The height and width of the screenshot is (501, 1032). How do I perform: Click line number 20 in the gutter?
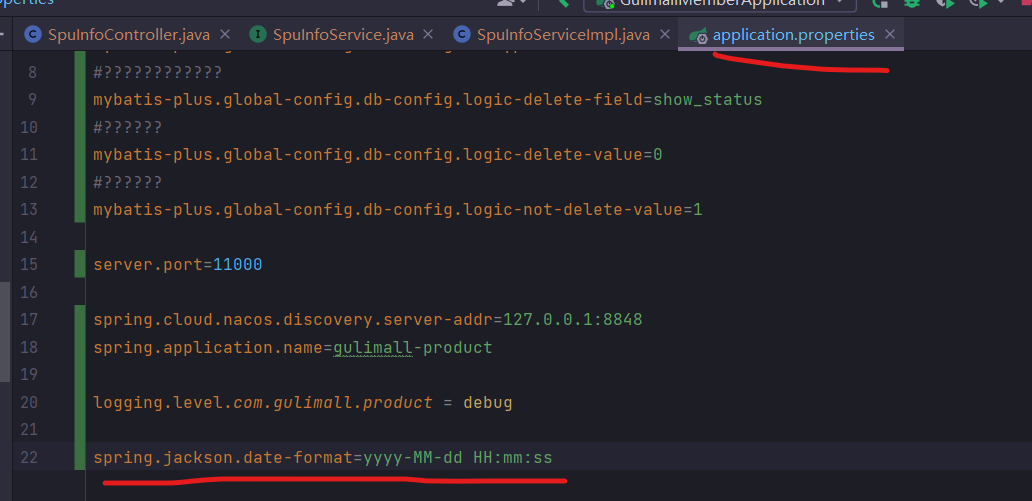coord(28,402)
